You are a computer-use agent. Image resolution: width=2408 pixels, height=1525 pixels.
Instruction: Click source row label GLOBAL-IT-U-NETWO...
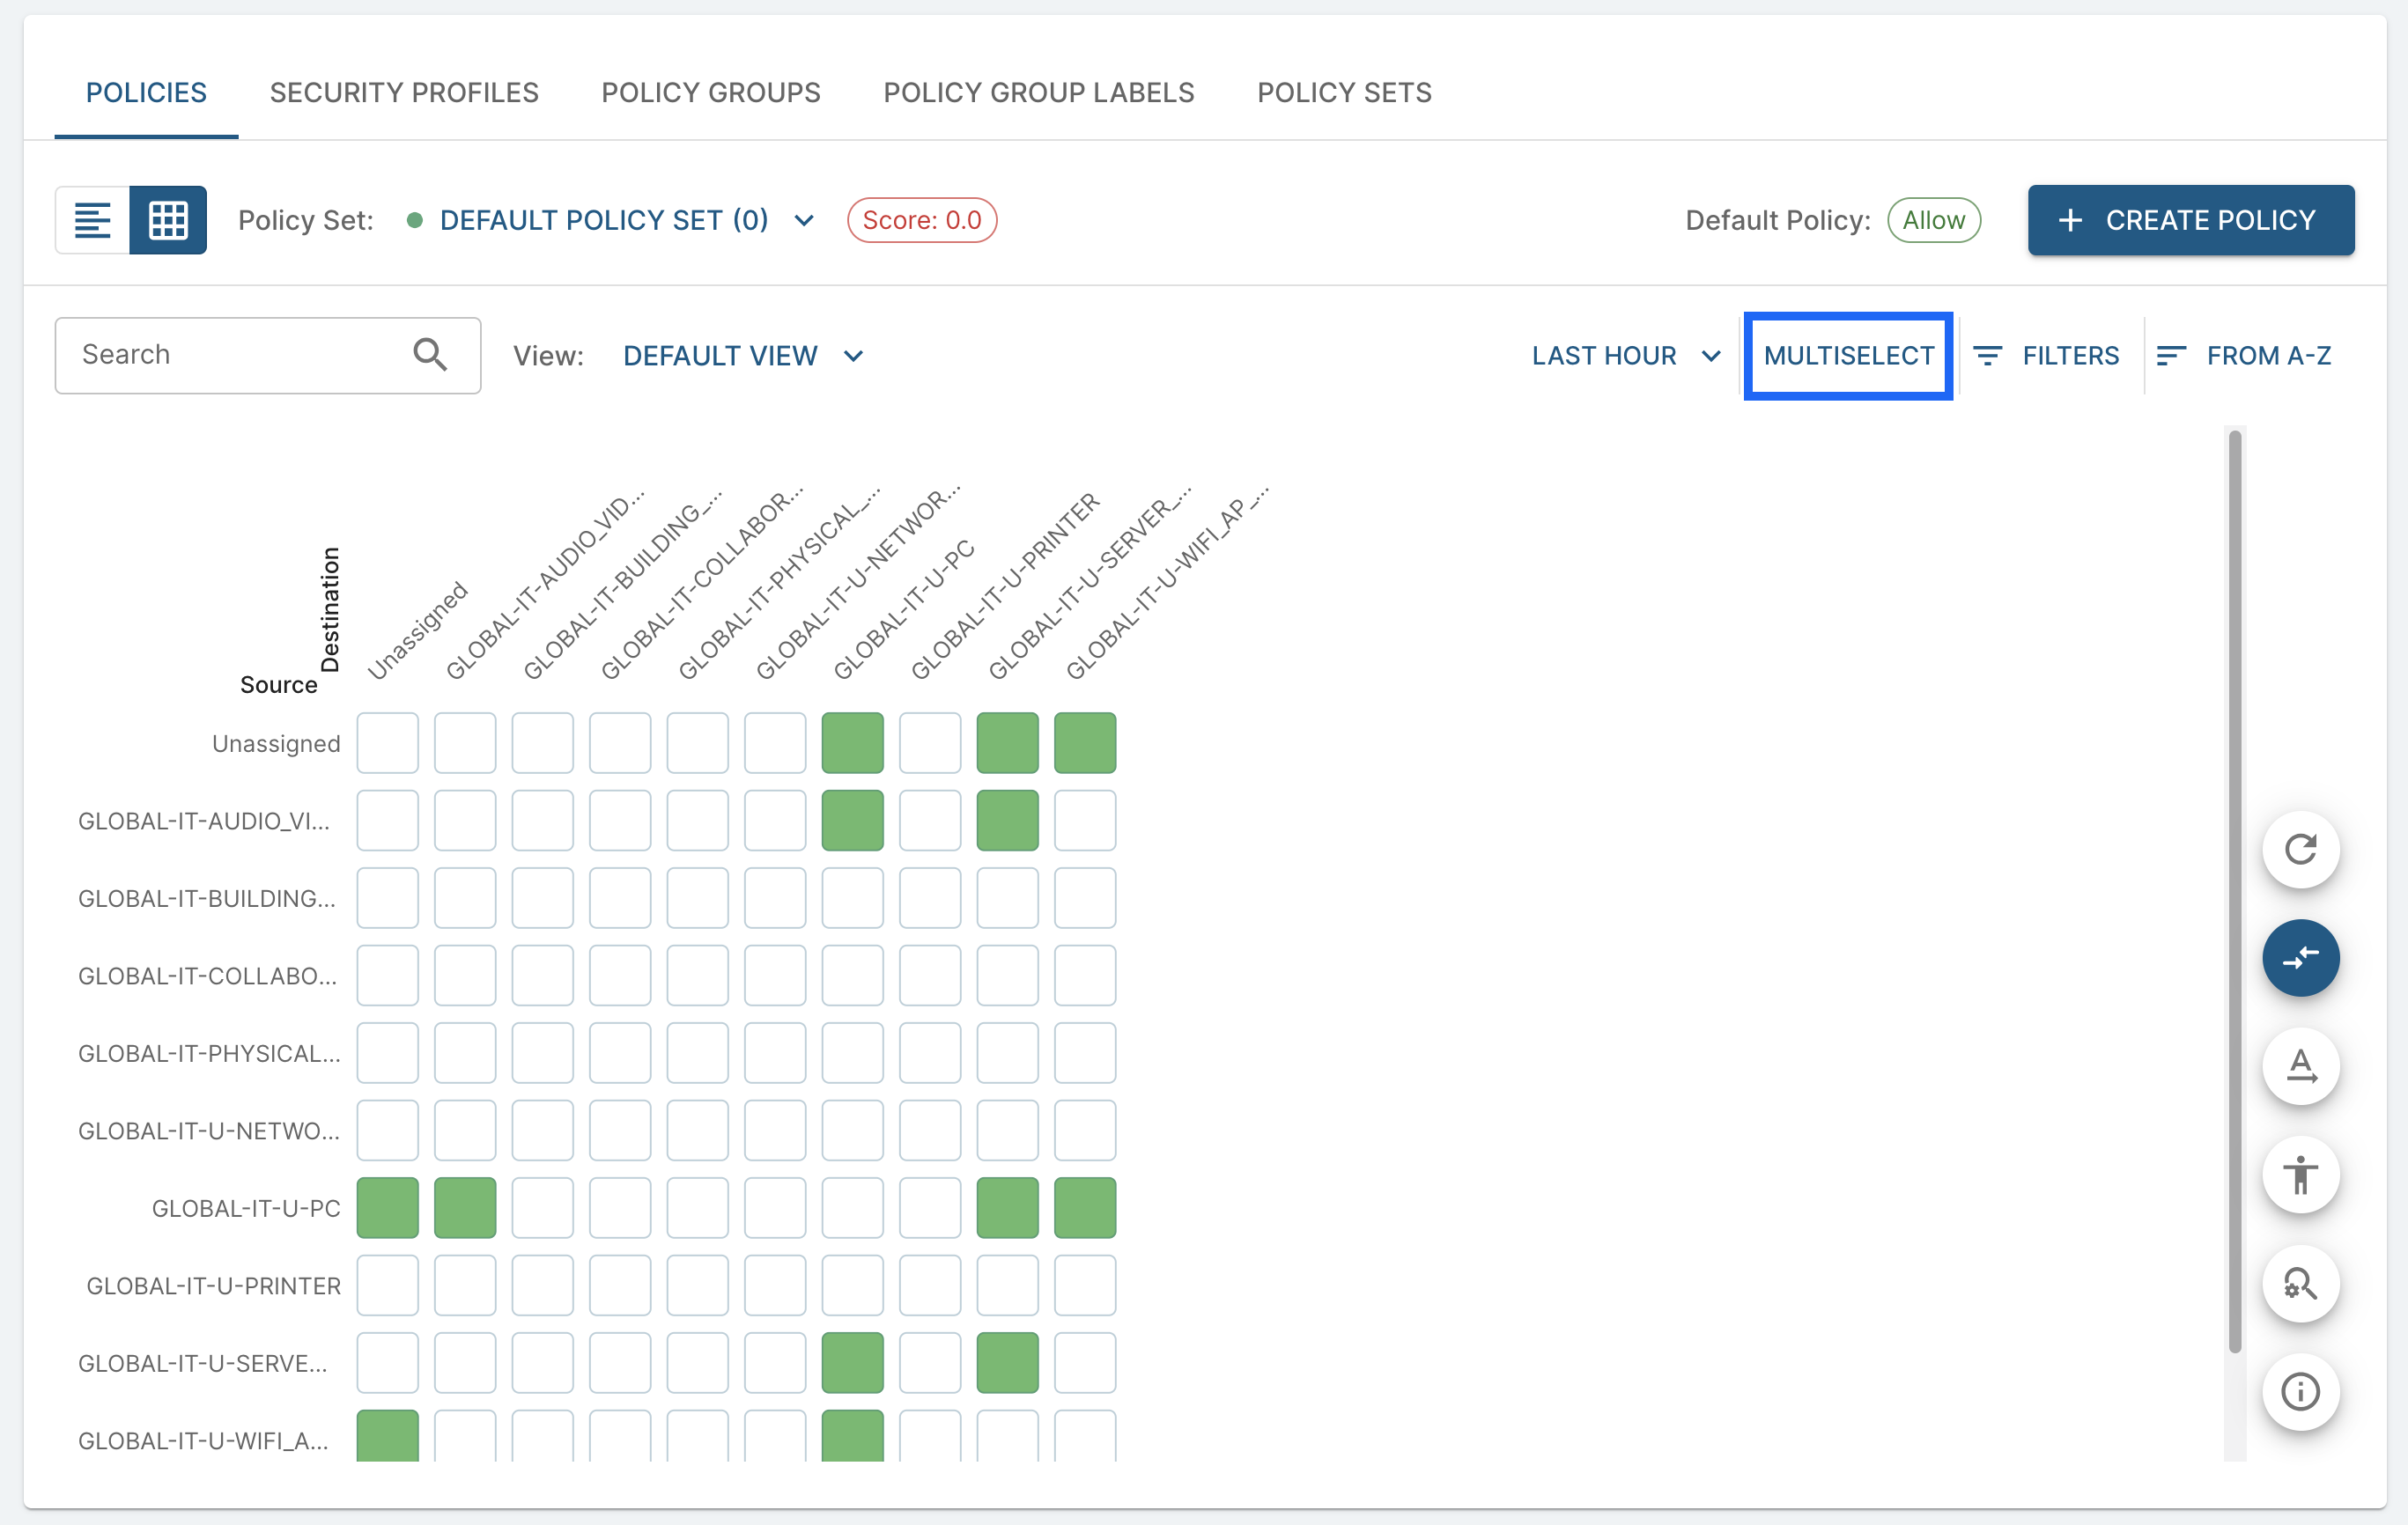pos(209,1131)
